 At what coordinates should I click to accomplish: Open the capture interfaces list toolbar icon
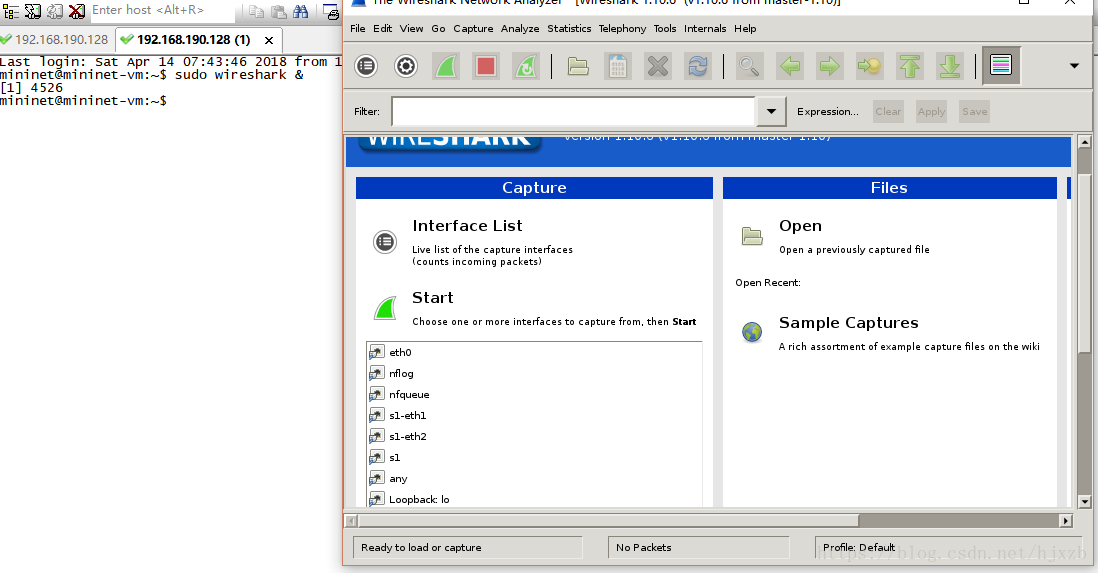coord(366,67)
